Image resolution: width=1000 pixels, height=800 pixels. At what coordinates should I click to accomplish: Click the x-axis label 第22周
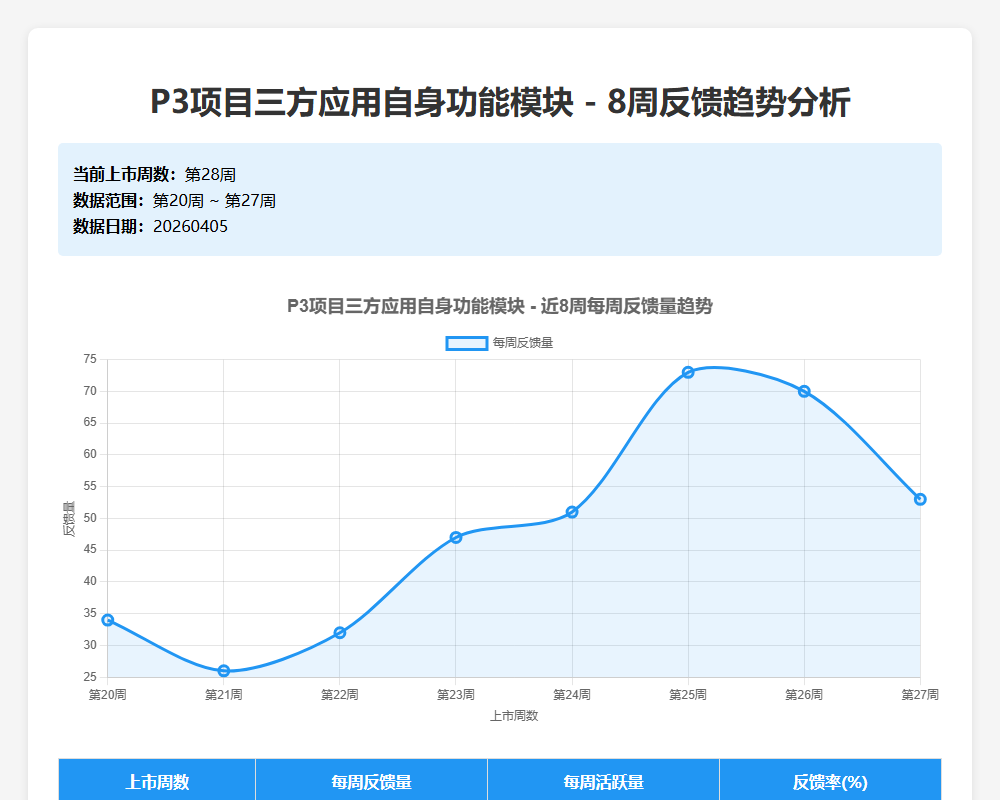(x=340, y=695)
